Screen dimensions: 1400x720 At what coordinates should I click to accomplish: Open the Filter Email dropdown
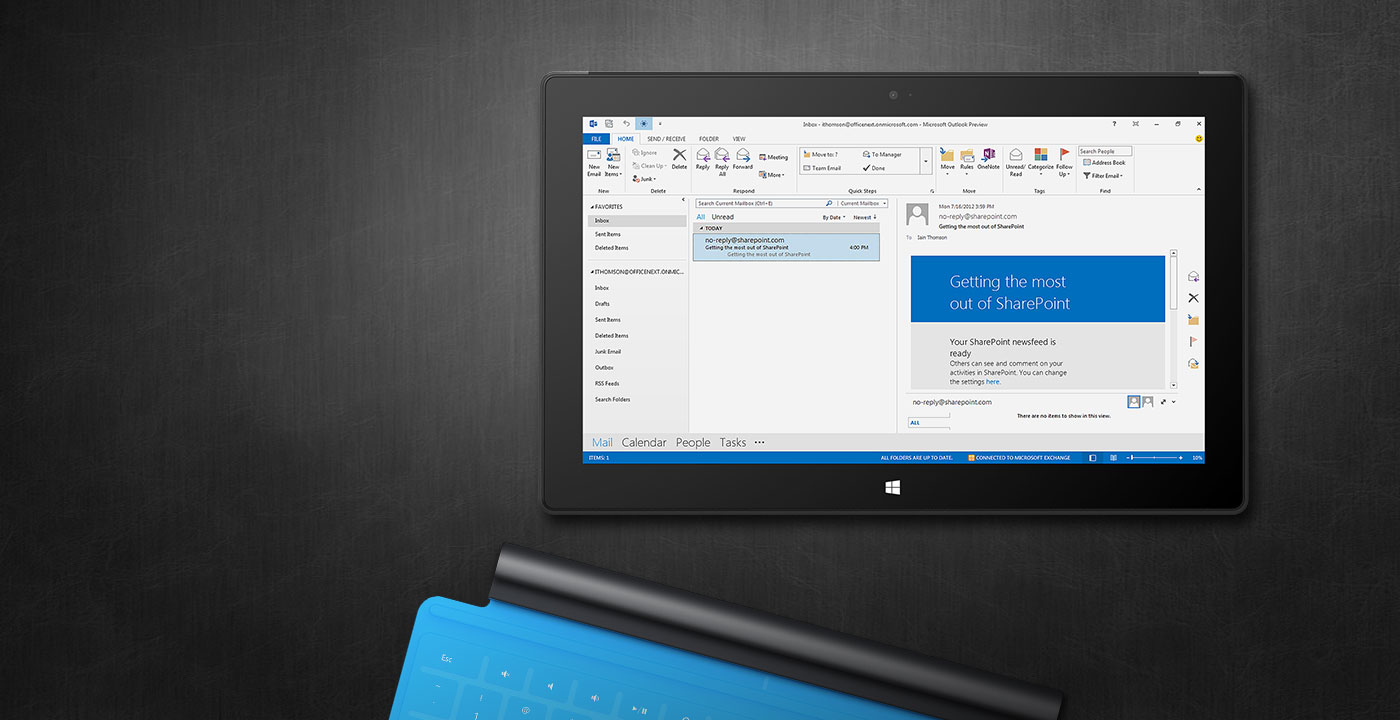pos(1103,176)
